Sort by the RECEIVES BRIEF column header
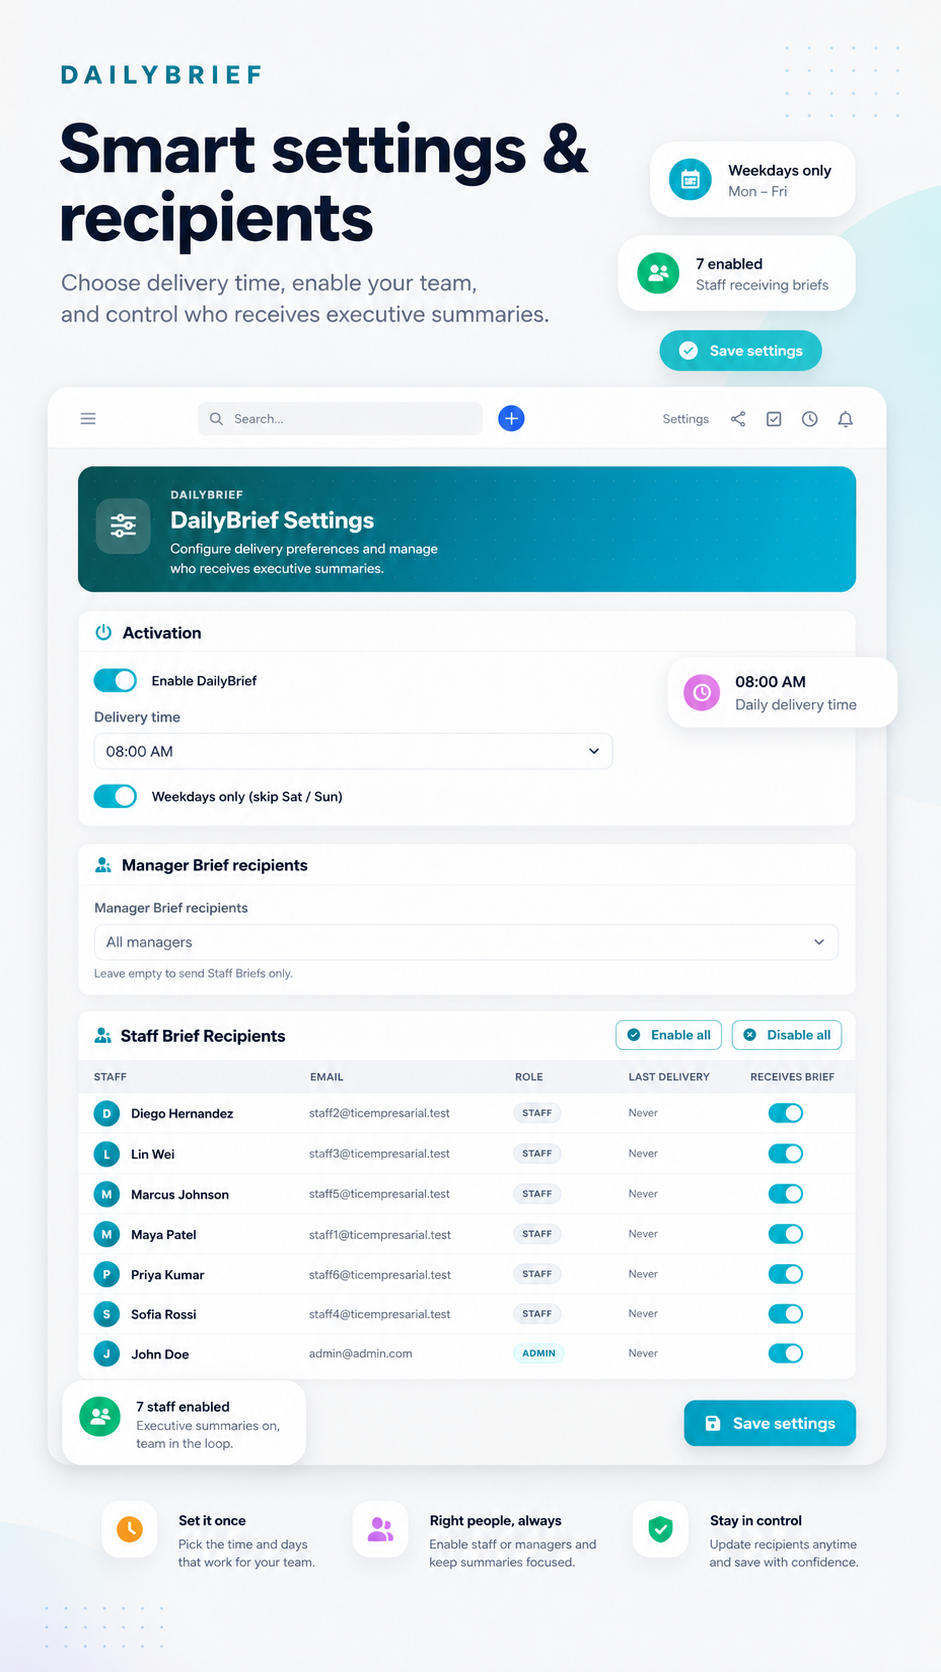Screen dimensions: 941x1672 point(792,1077)
